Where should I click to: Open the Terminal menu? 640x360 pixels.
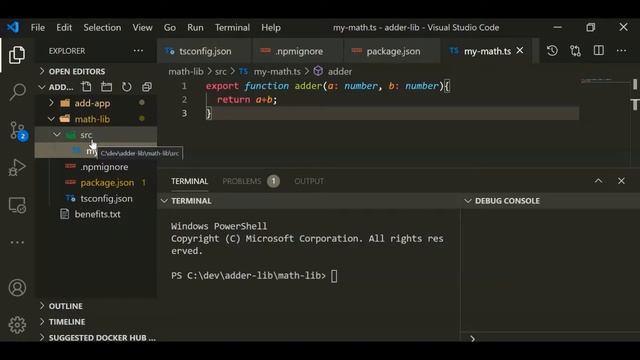232,27
